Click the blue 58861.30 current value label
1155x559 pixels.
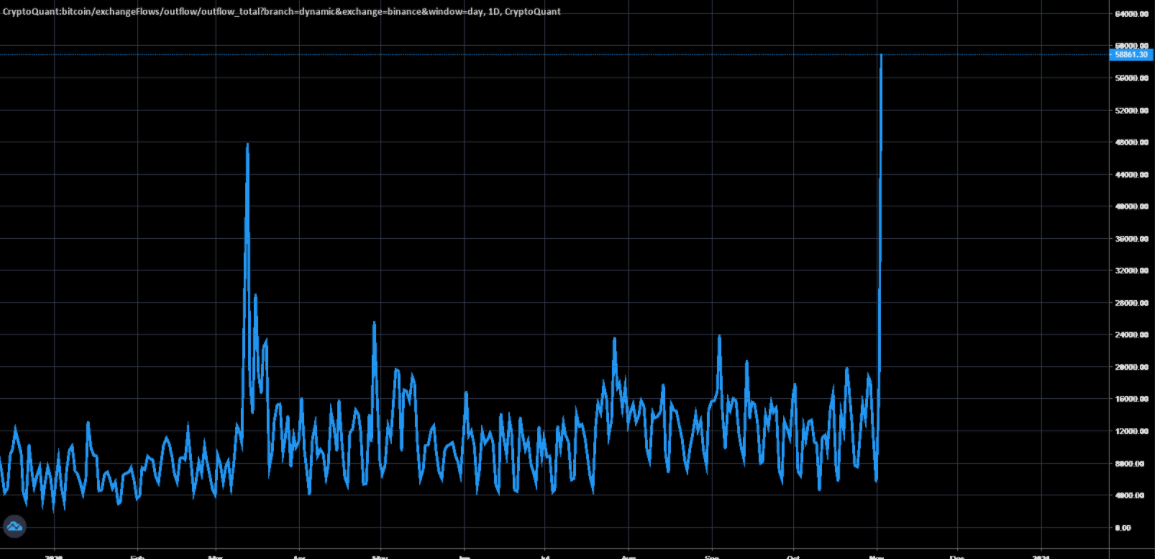click(1129, 55)
